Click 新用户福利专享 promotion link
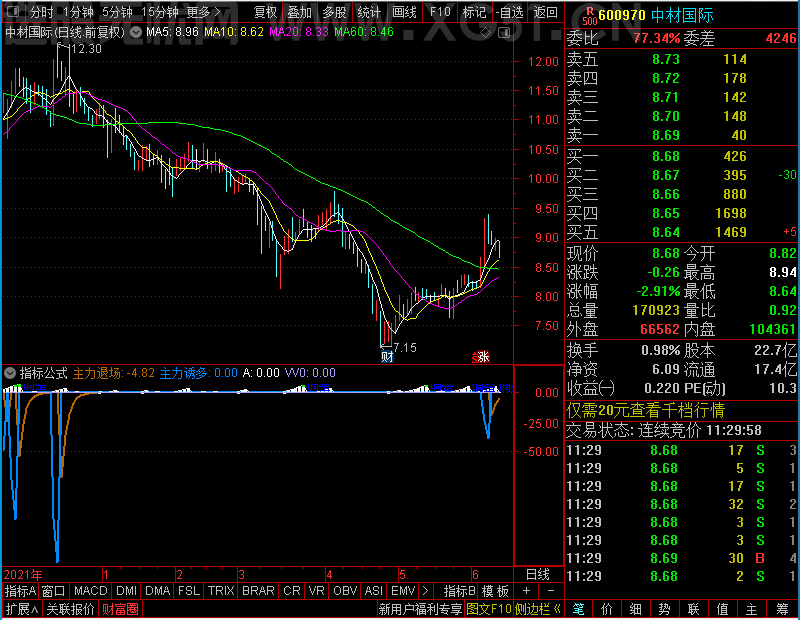This screenshot has height=620, width=800. [420, 609]
